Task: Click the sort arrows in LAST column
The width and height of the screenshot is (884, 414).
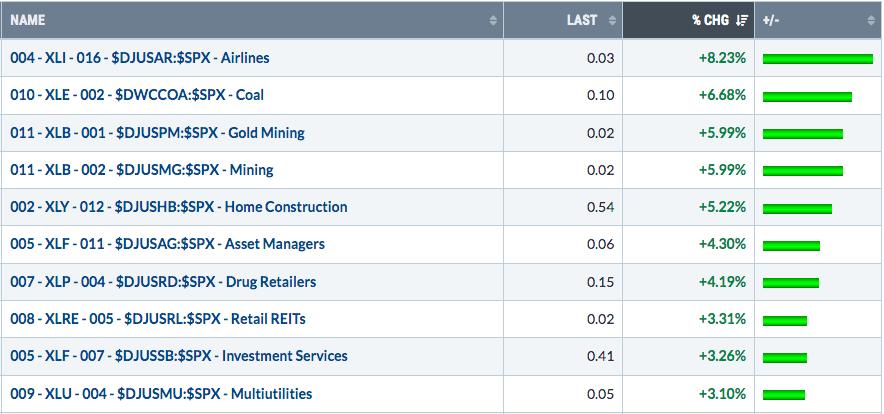Action: tap(612, 20)
